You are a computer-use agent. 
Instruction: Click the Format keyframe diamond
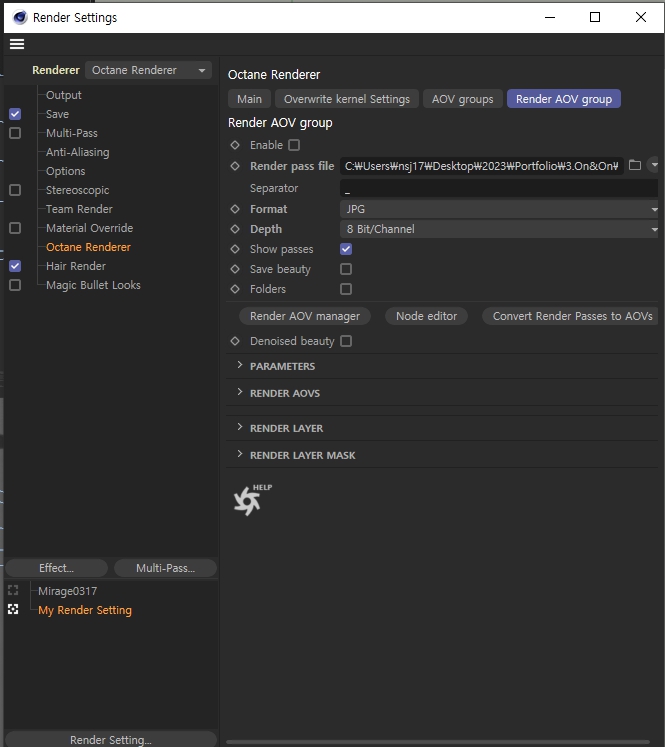click(235, 209)
